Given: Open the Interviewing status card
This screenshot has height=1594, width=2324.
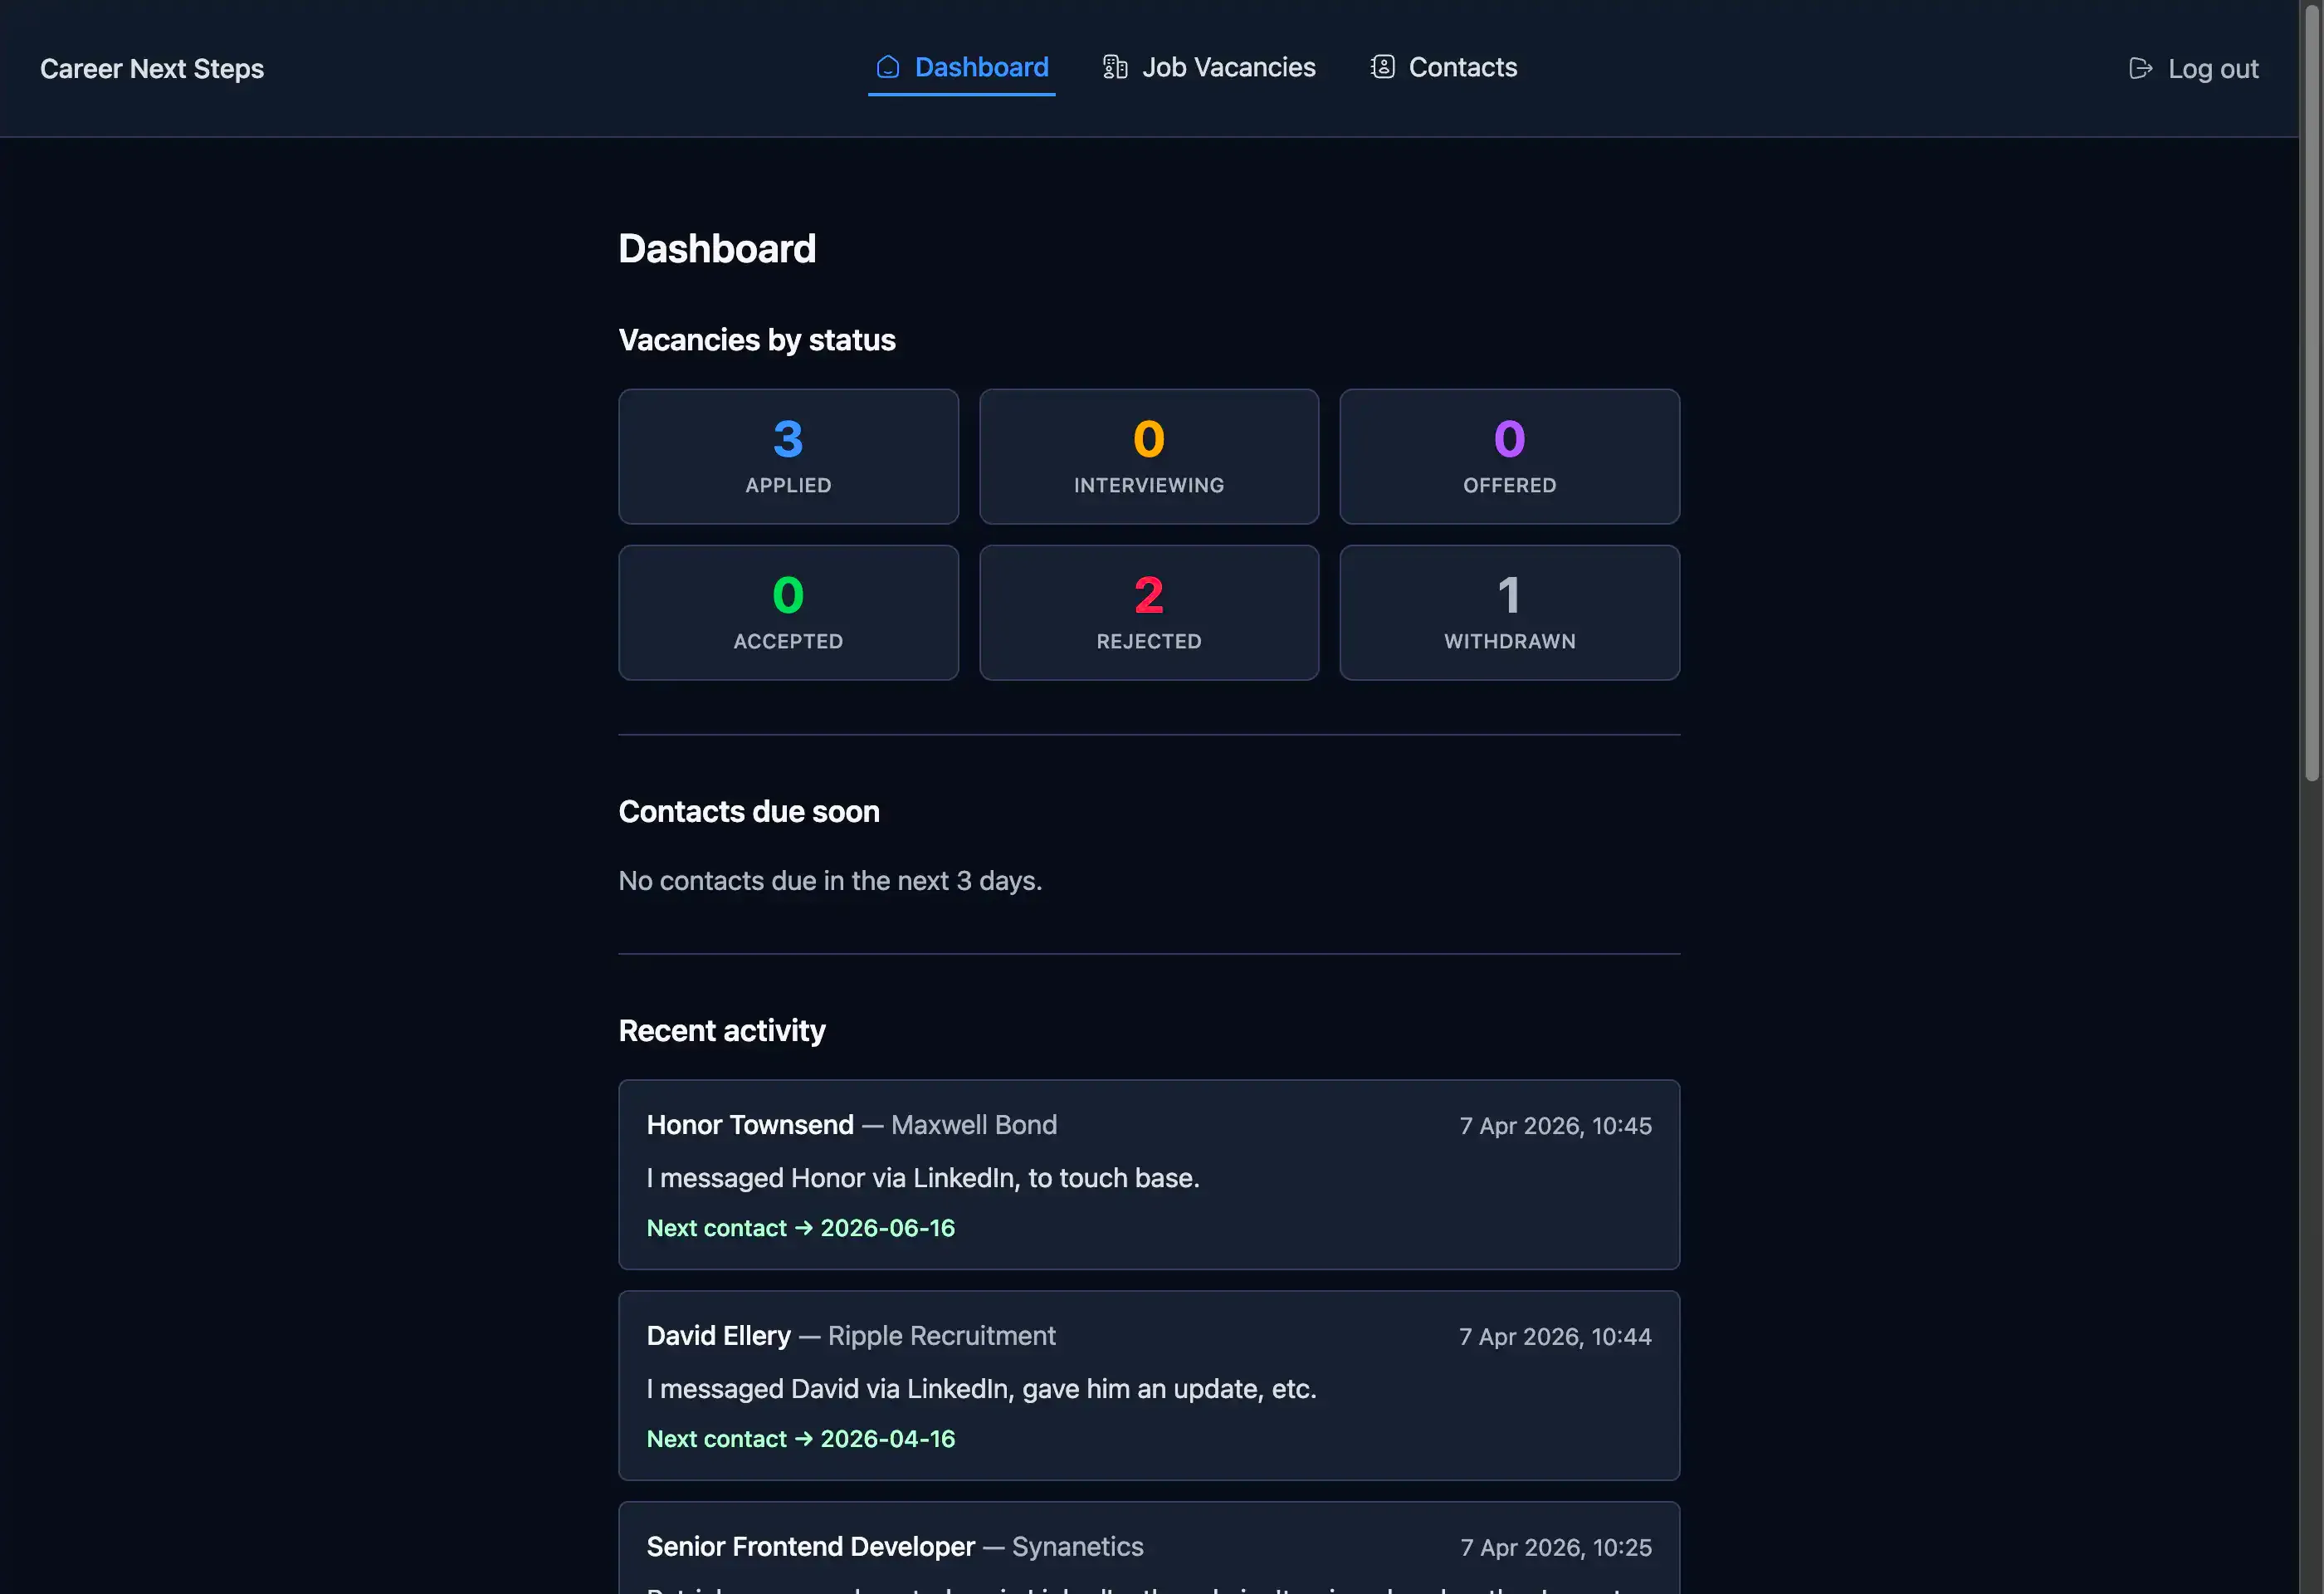Looking at the screenshot, I should (1148, 457).
